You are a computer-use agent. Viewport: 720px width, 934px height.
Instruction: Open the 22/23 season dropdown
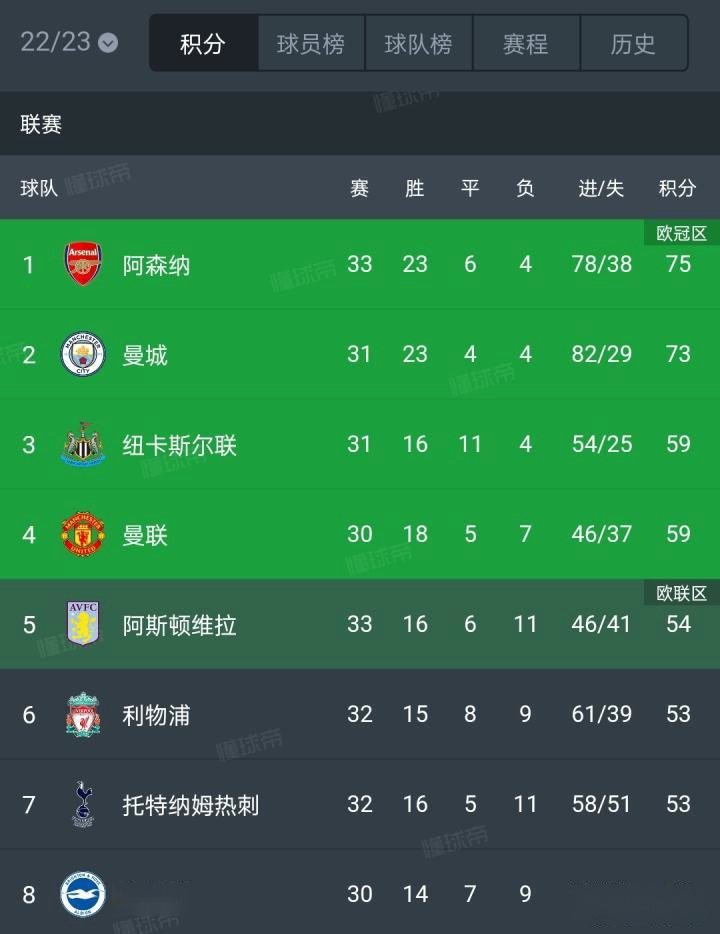[x=69, y=42]
